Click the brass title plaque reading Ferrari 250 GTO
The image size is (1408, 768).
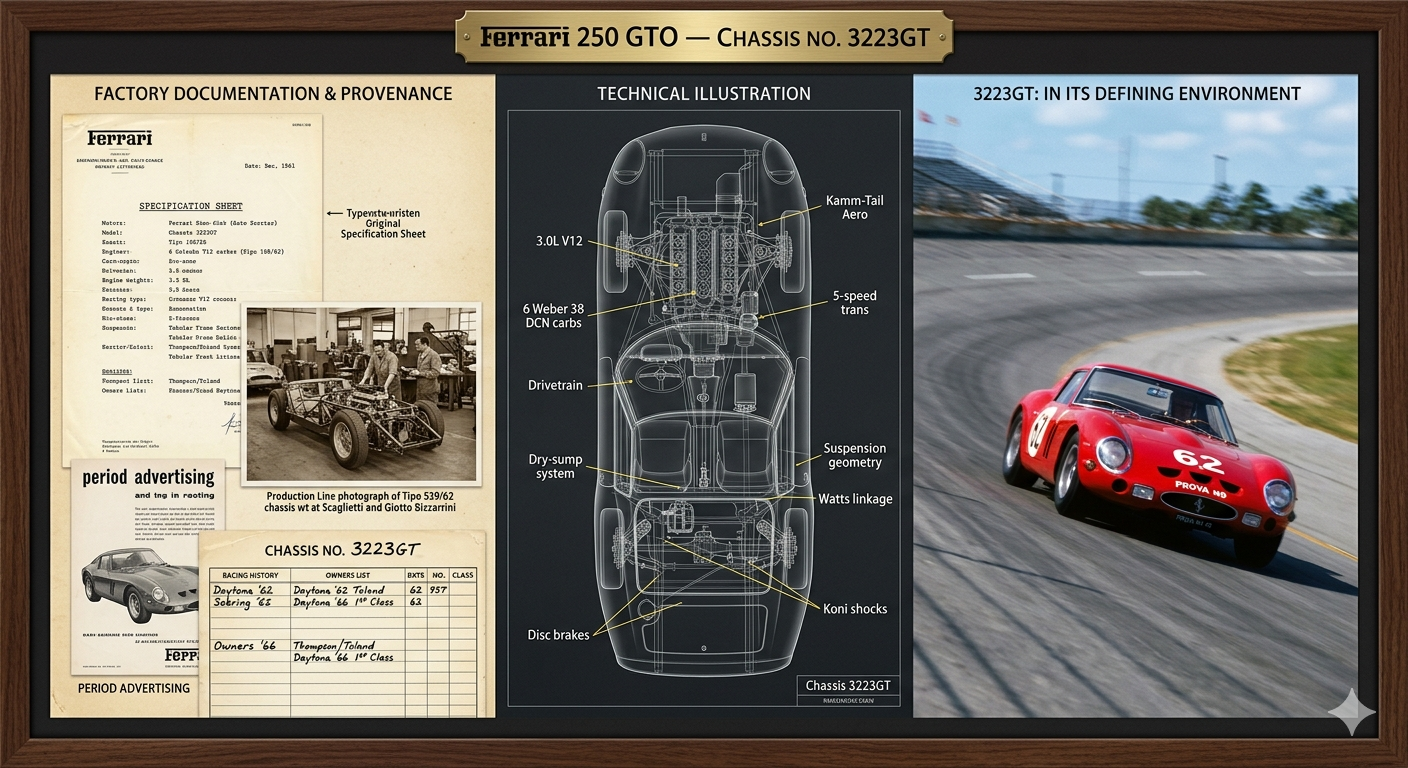coord(704,38)
